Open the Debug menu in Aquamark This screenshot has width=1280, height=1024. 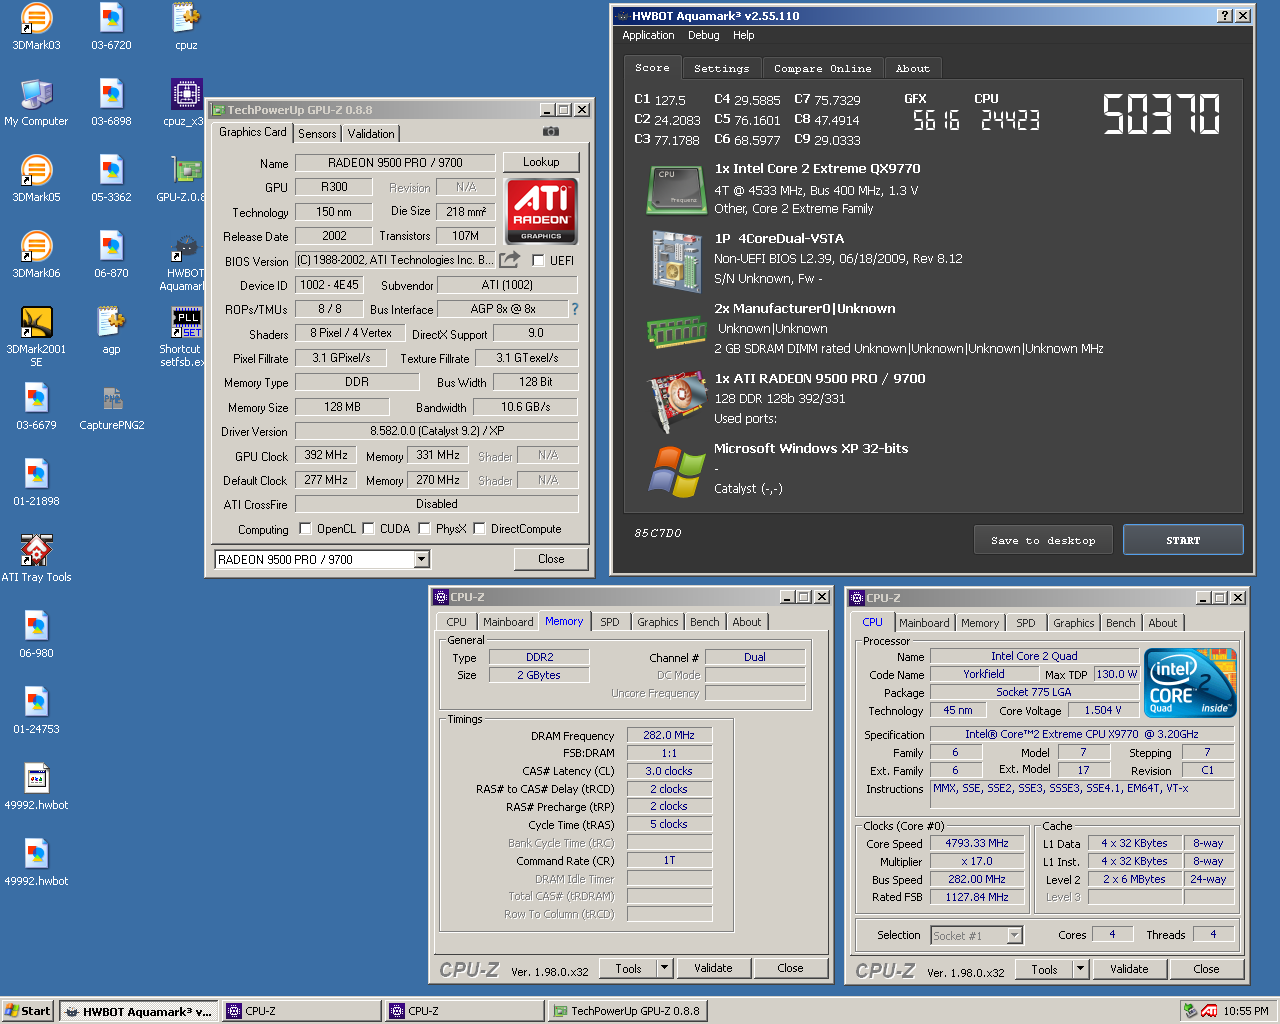[703, 35]
